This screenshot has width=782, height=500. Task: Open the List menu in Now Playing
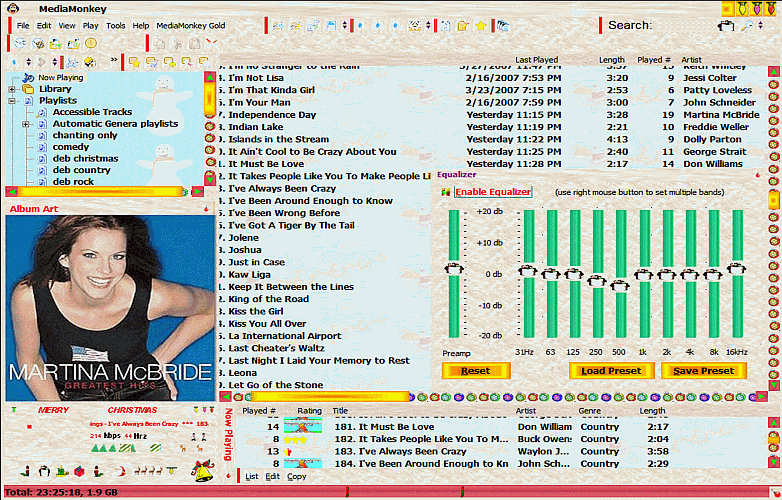point(252,477)
